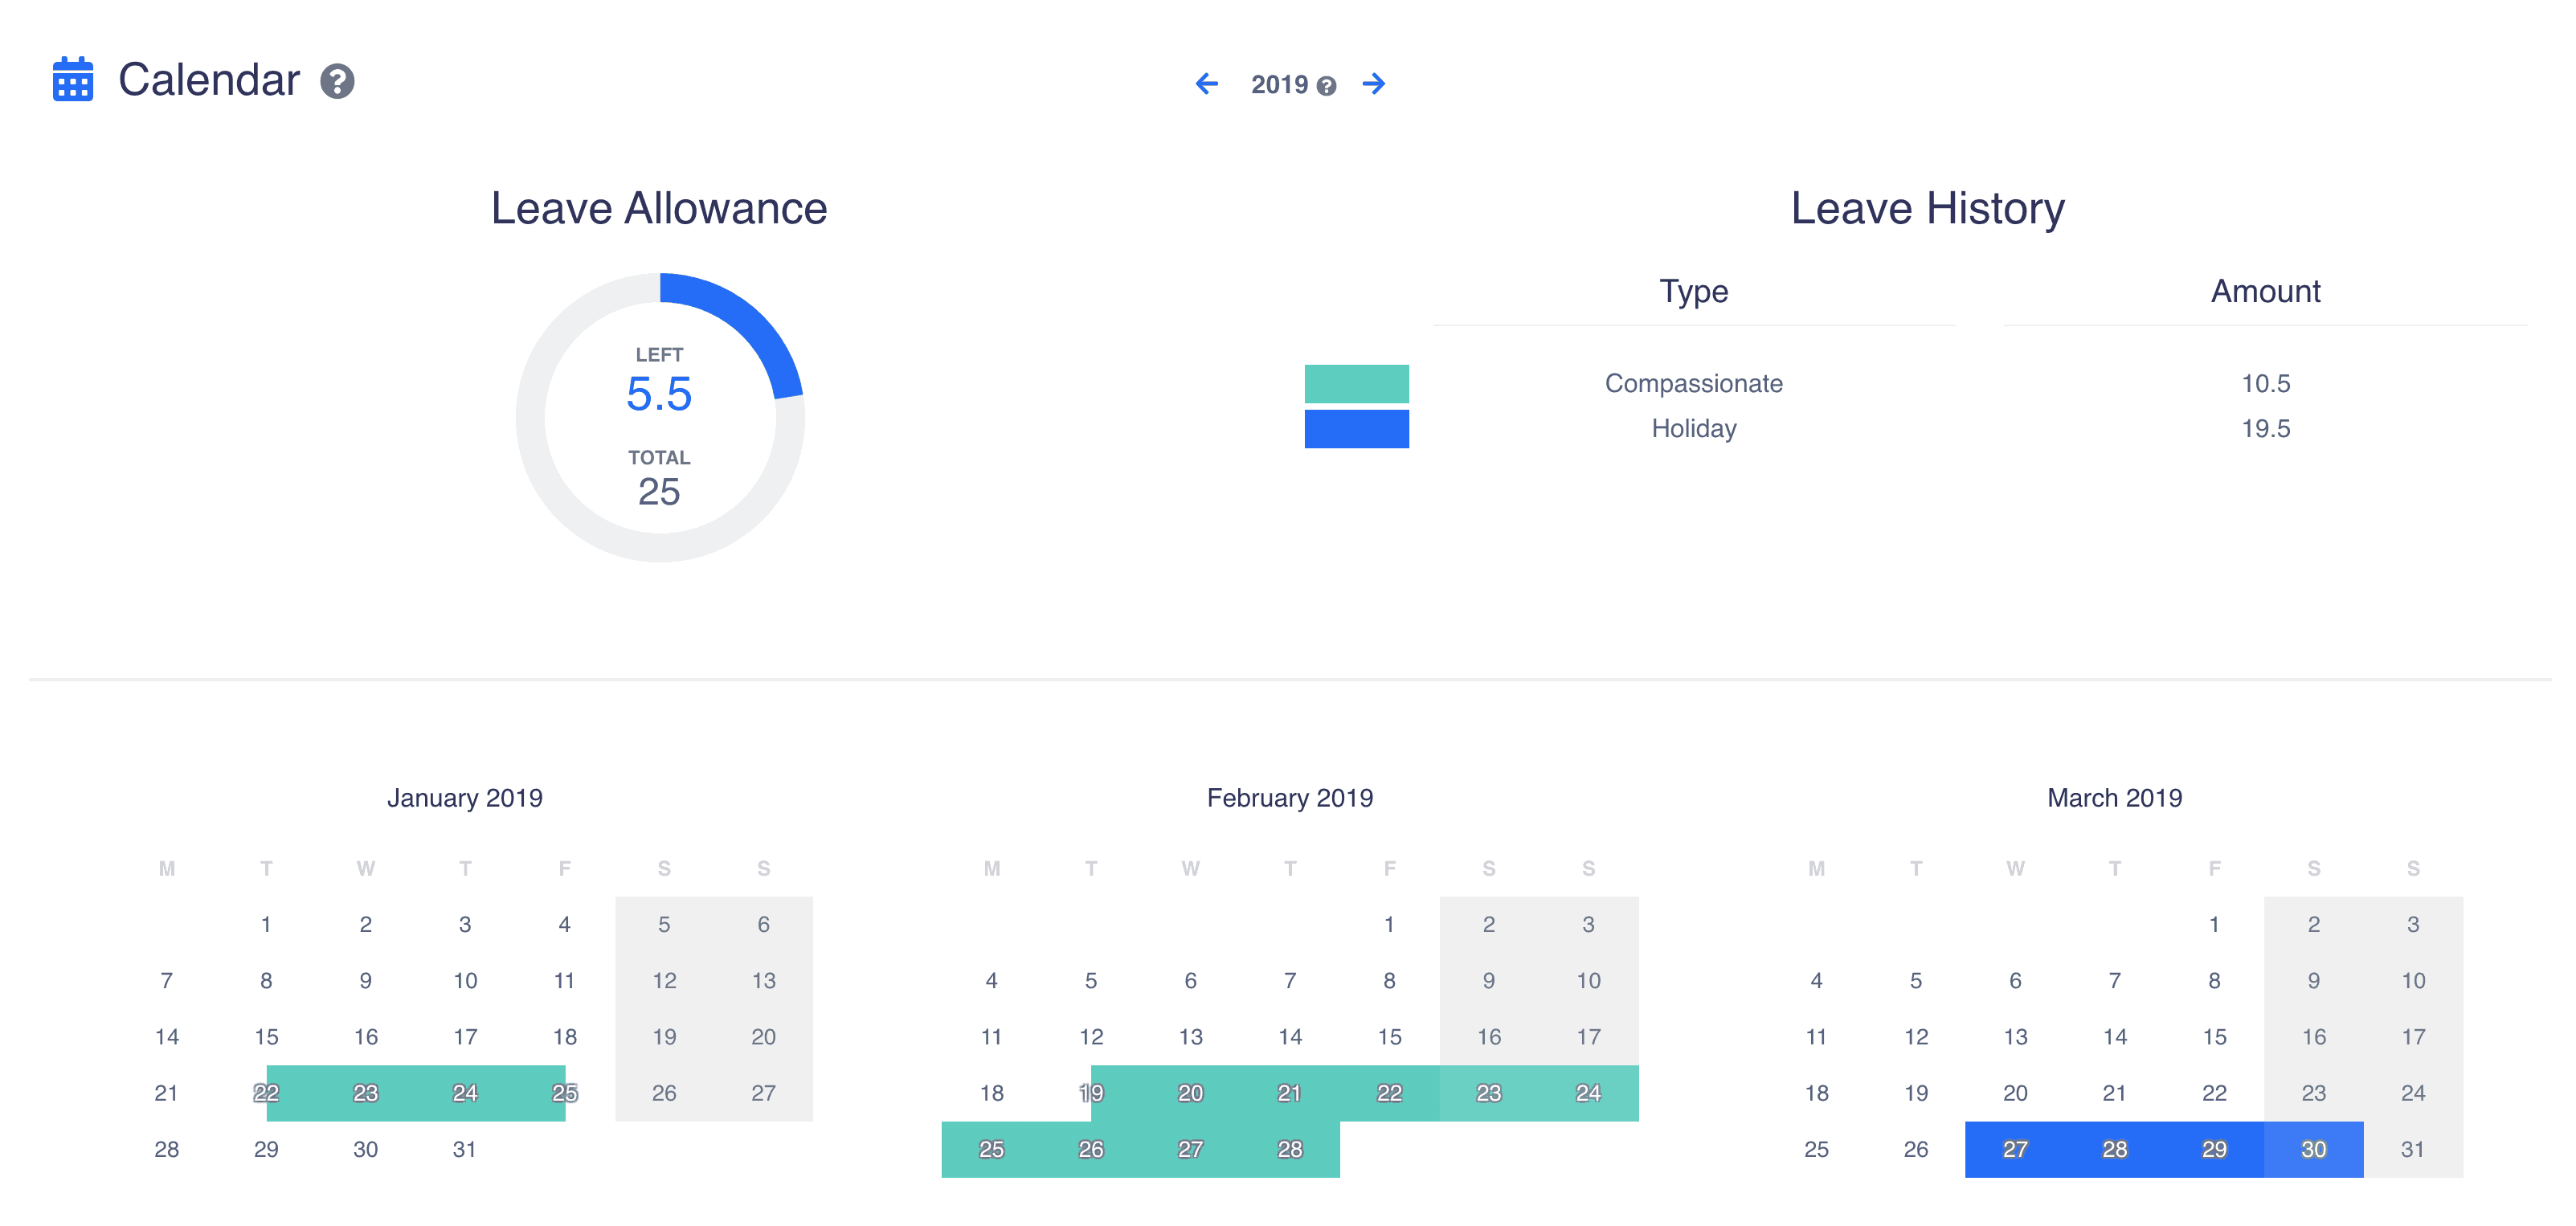Screen dimensions: 2576x1226
Task: Go to next year with right arrow
Action: coord(1374,84)
